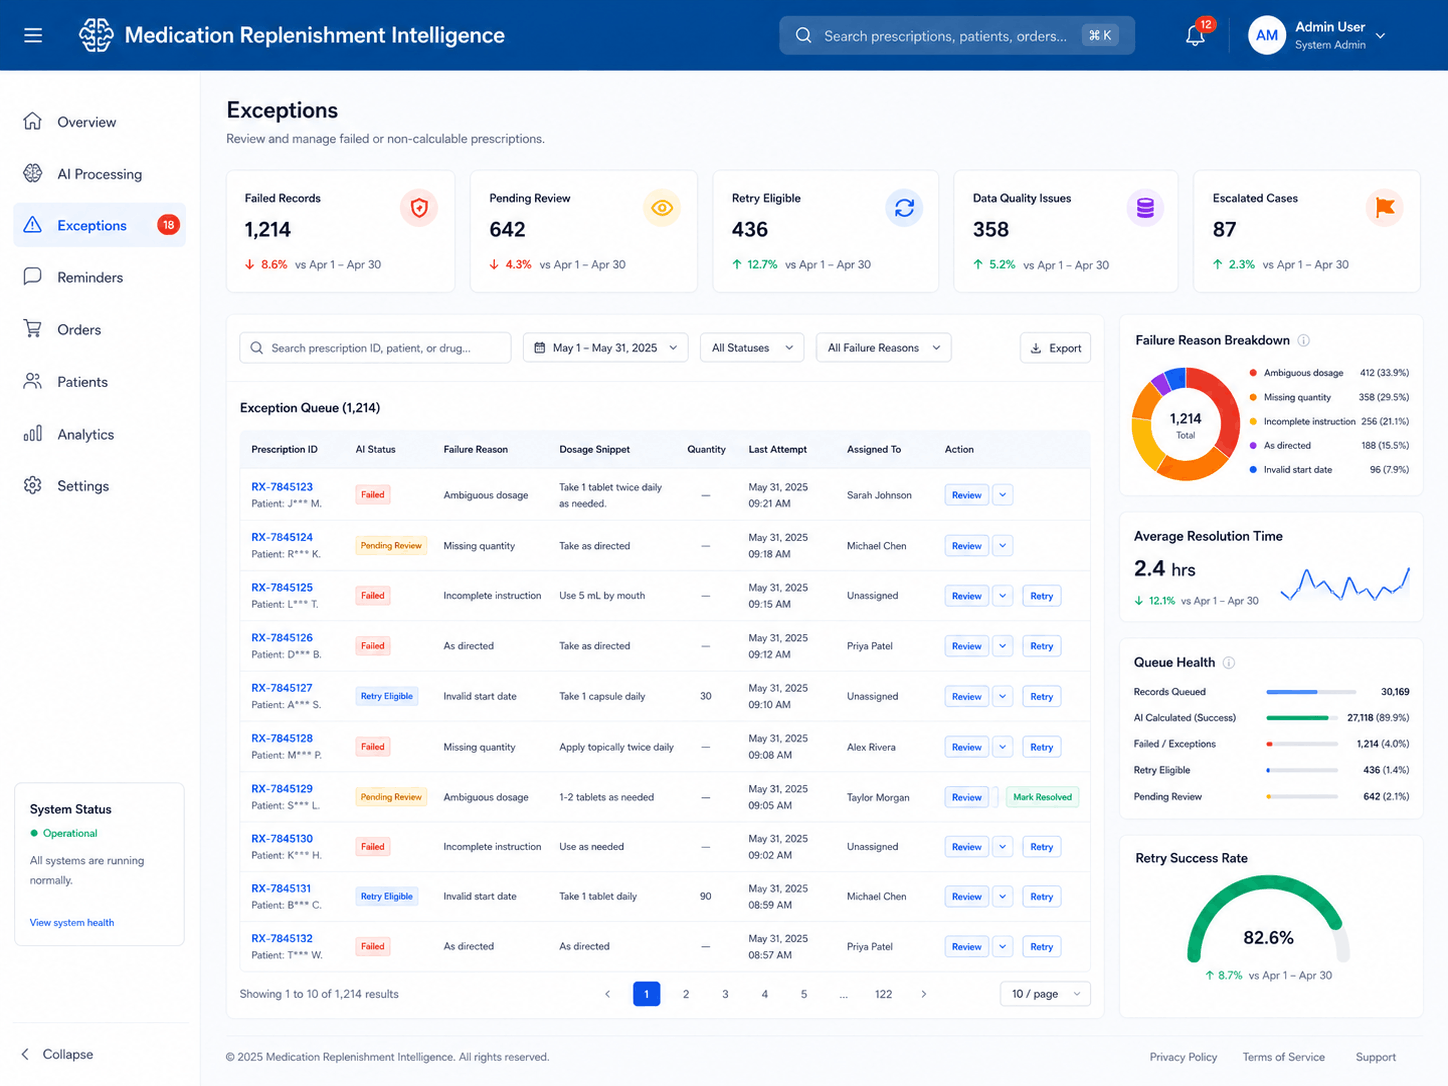Expand action chevron for RX-7845124
Image resolution: width=1448 pixels, height=1086 pixels.
pos(1003,545)
